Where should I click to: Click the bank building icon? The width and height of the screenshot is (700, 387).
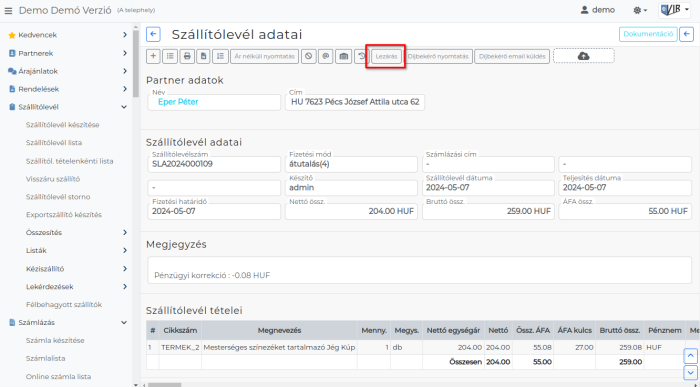343,56
